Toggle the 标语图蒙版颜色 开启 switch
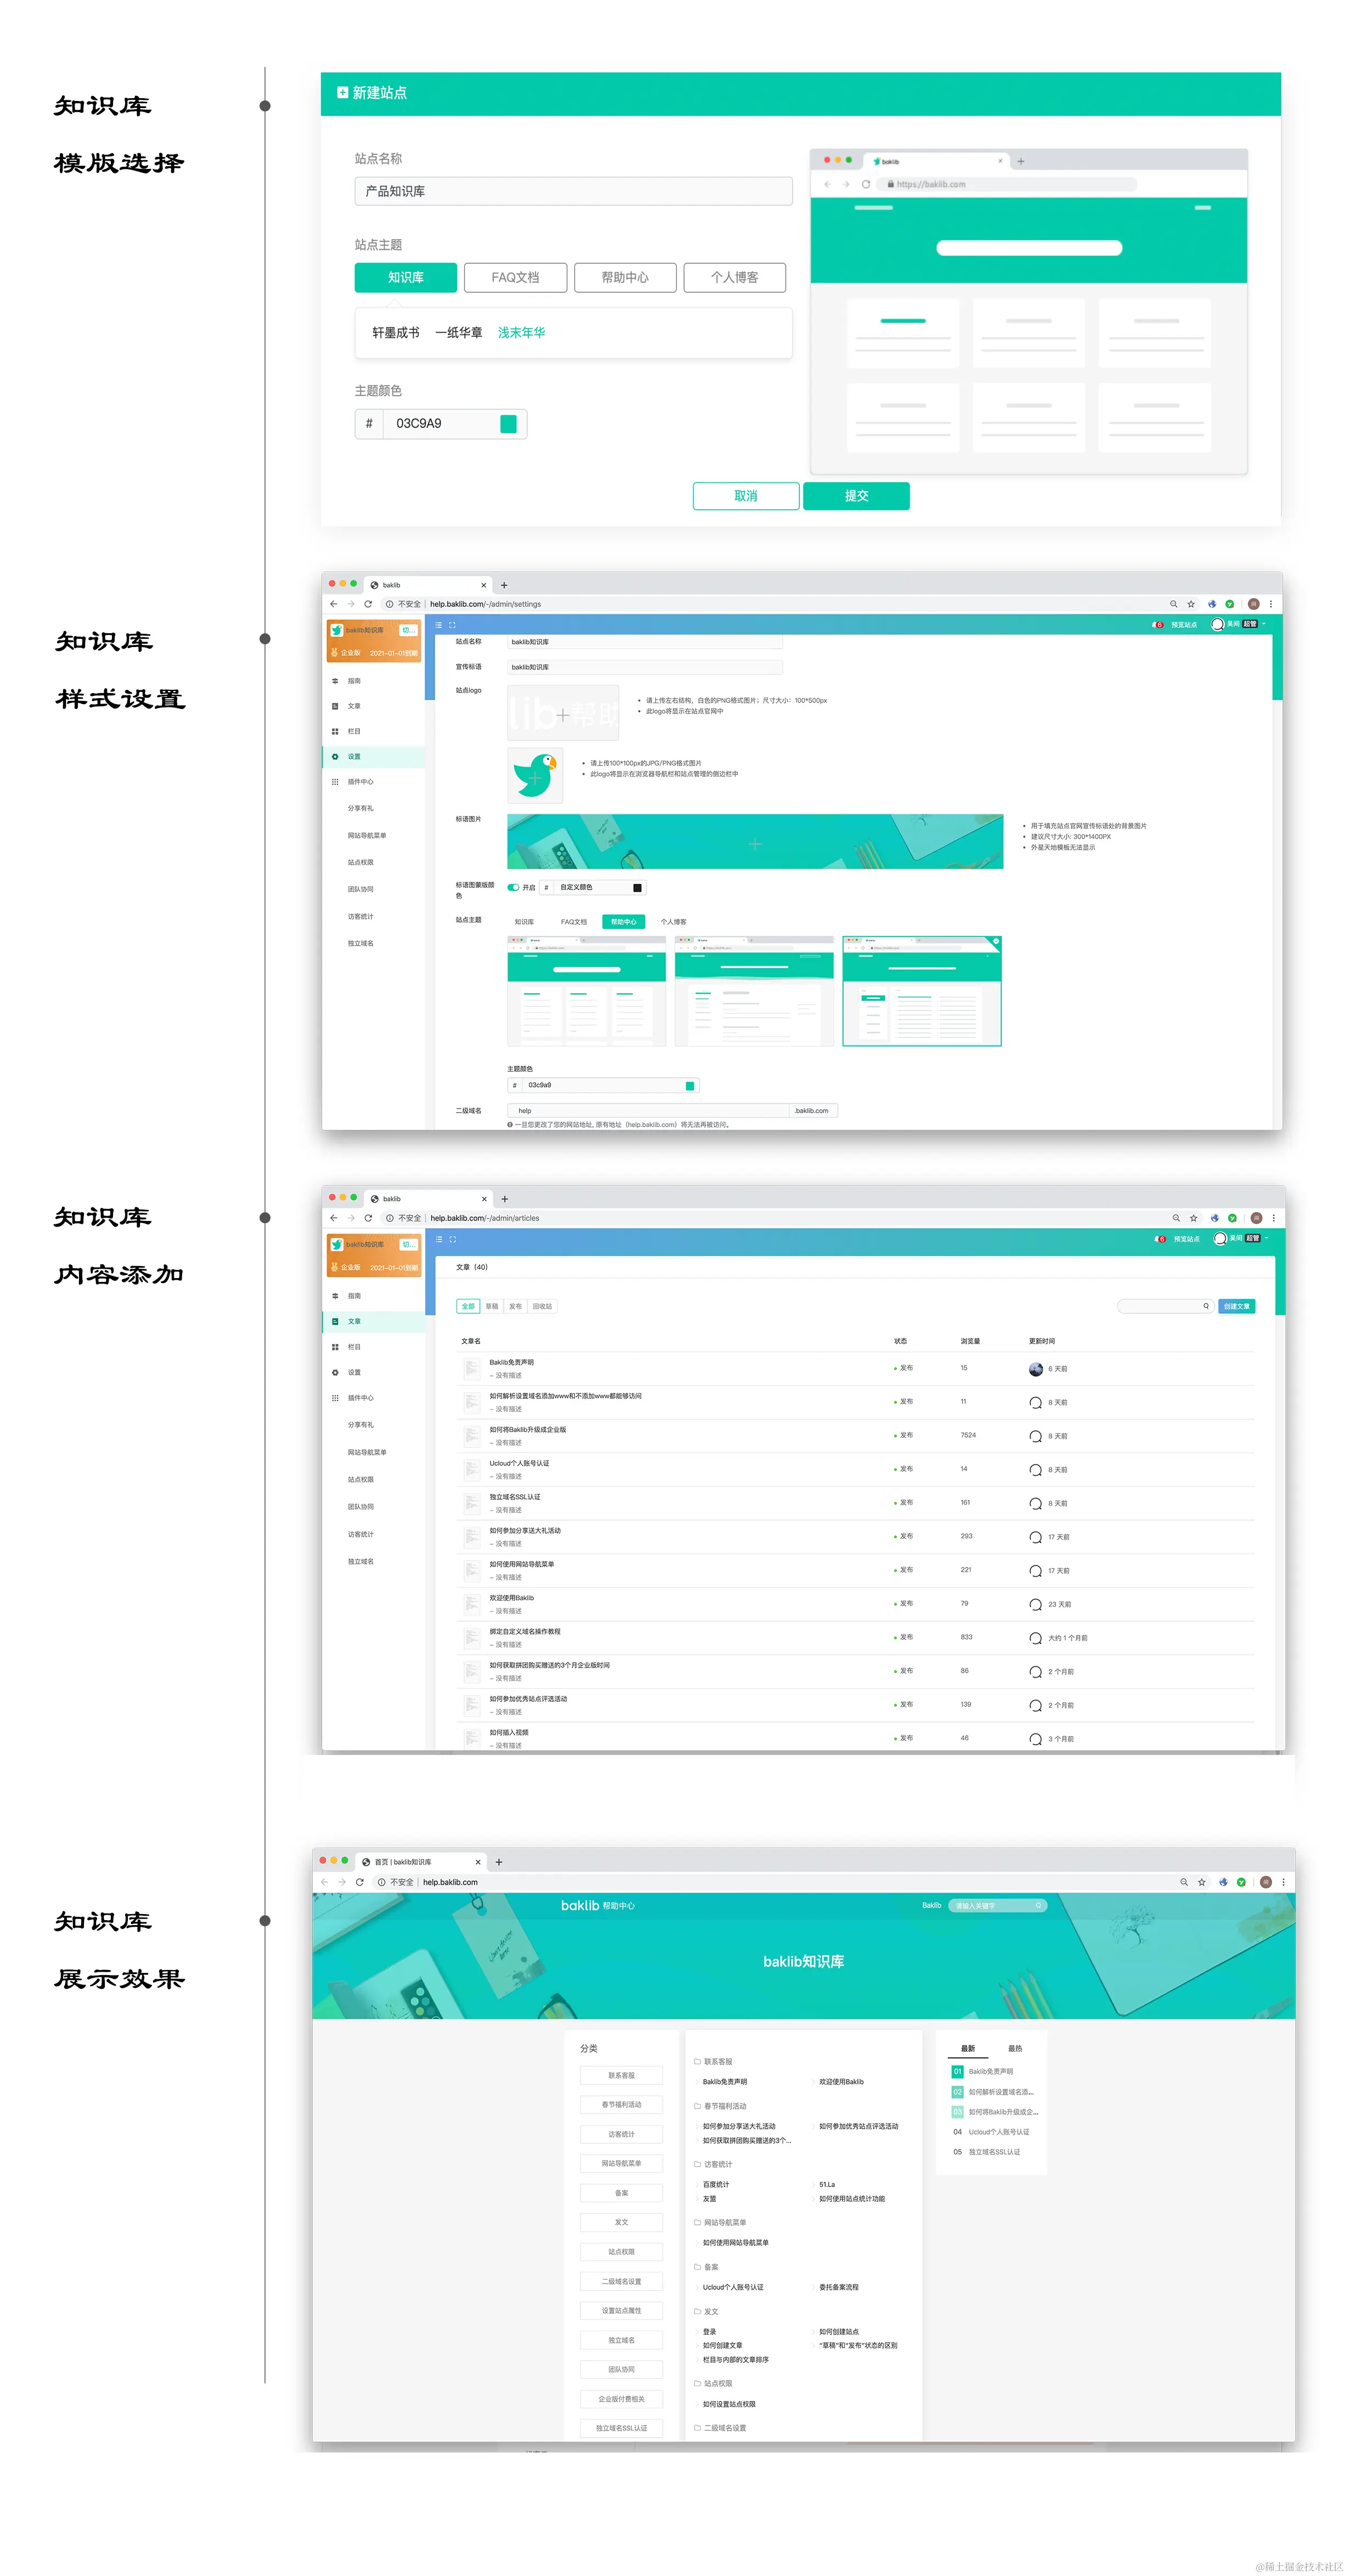This screenshot has width=1347, height=2576. [x=513, y=887]
